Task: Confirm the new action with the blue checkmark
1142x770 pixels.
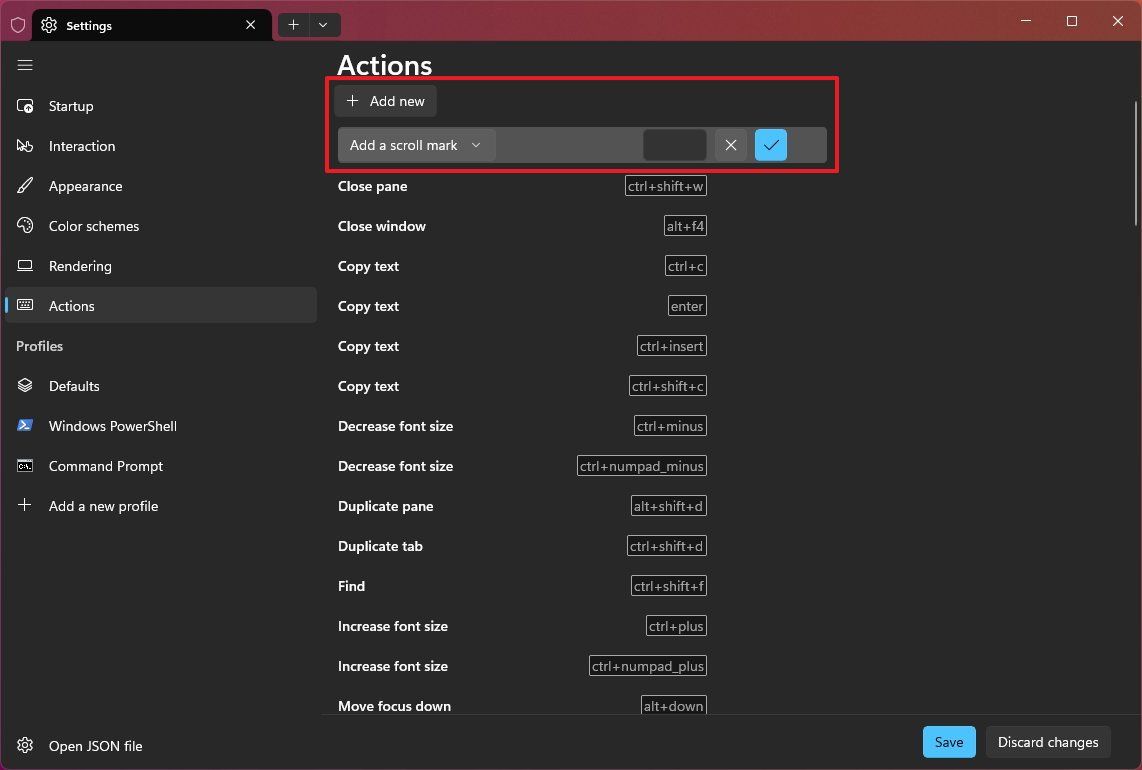Action: click(x=770, y=145)
